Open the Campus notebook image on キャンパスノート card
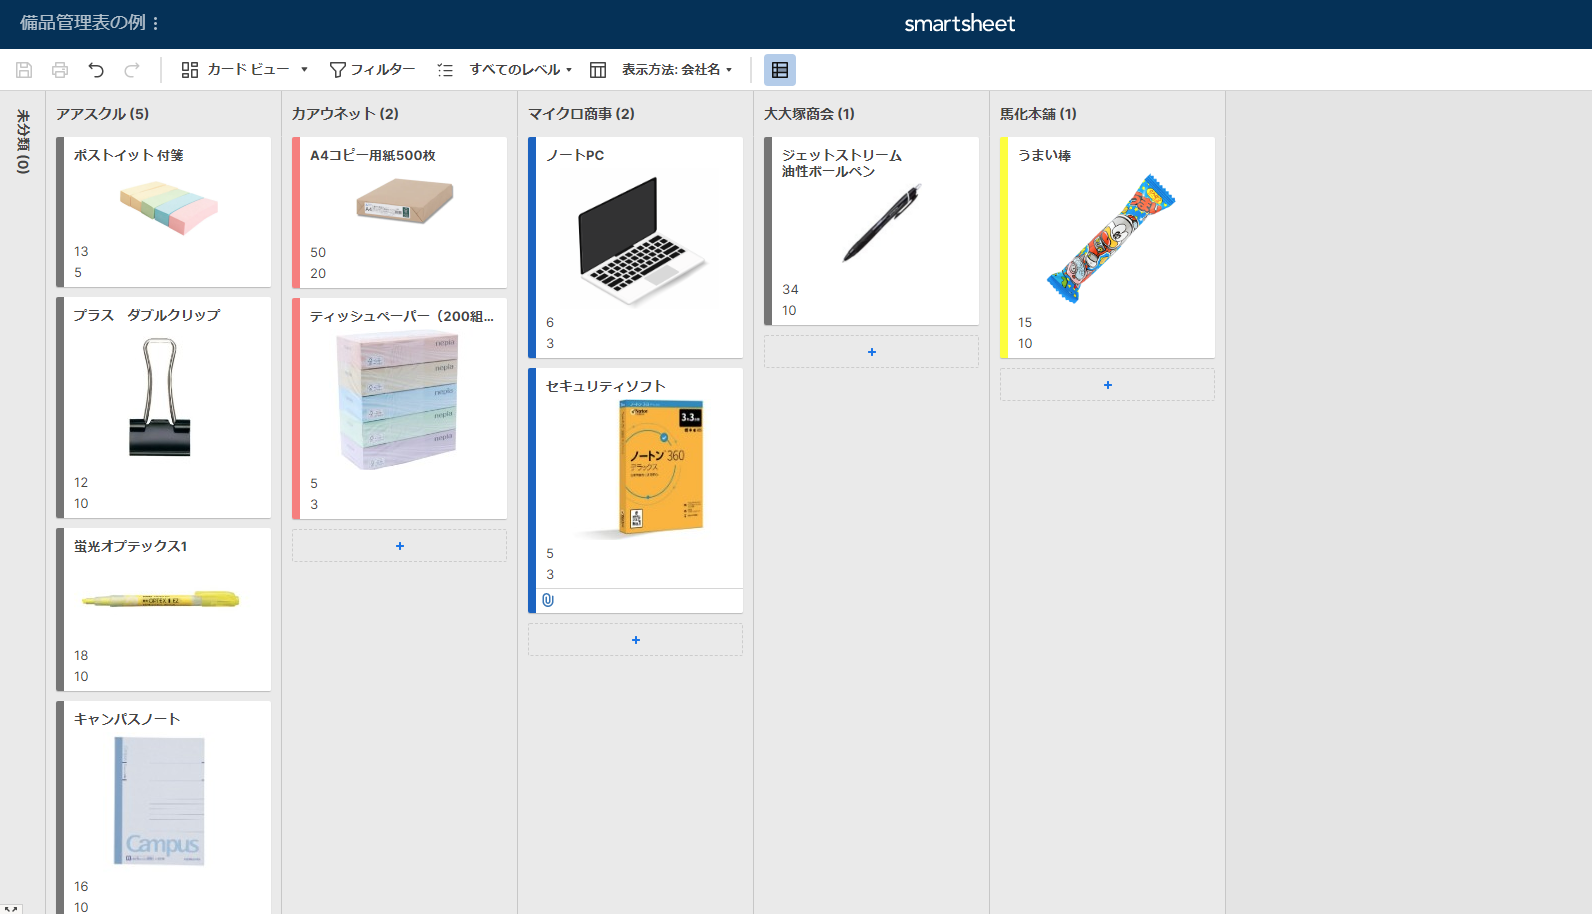This screenshot has width=1592, height=914. point(160,801)
